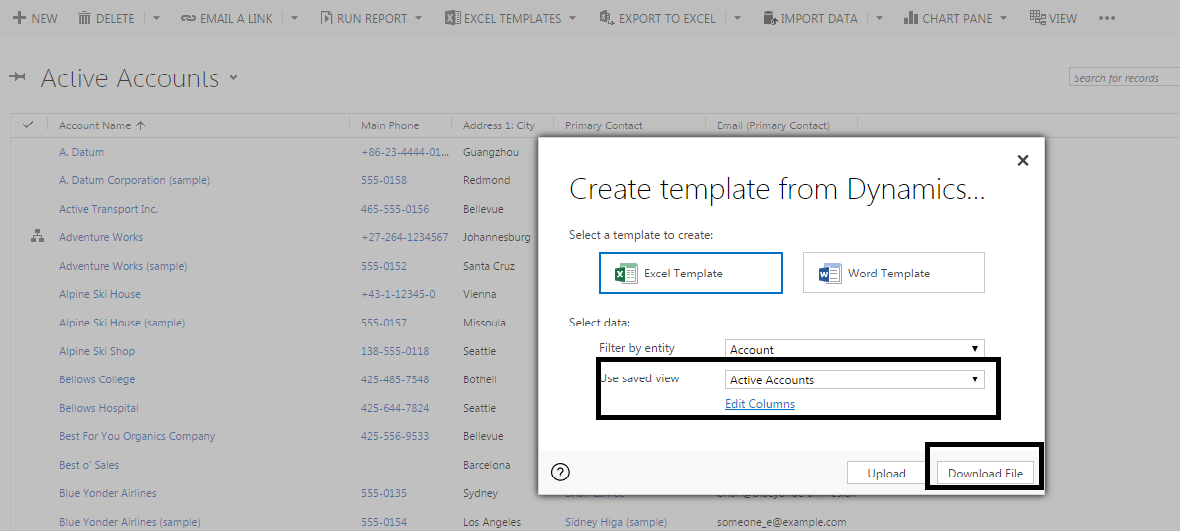Open Best For You Organics Company
The image size is (1180, 531).
click(137, 436)
